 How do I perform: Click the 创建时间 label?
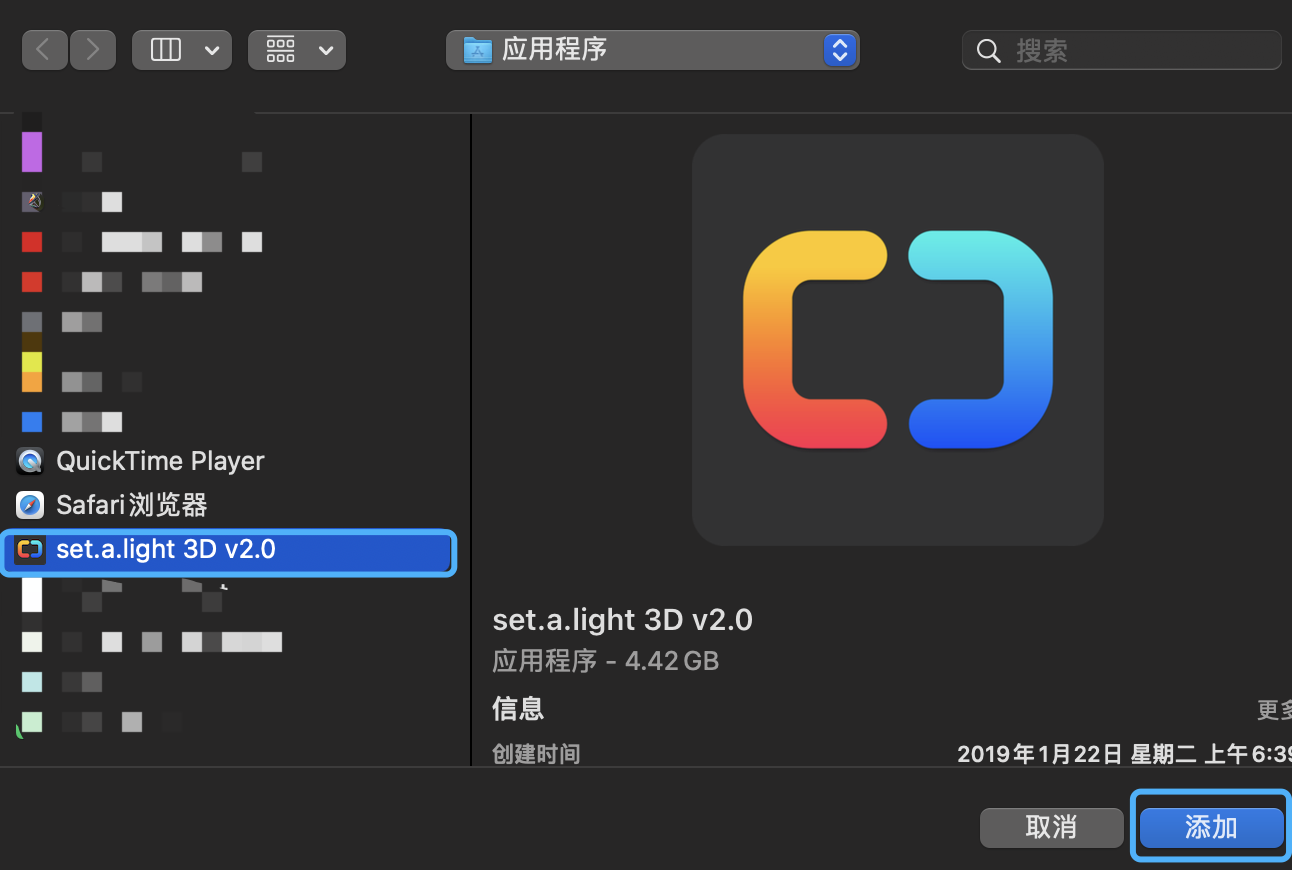[536, 753]
